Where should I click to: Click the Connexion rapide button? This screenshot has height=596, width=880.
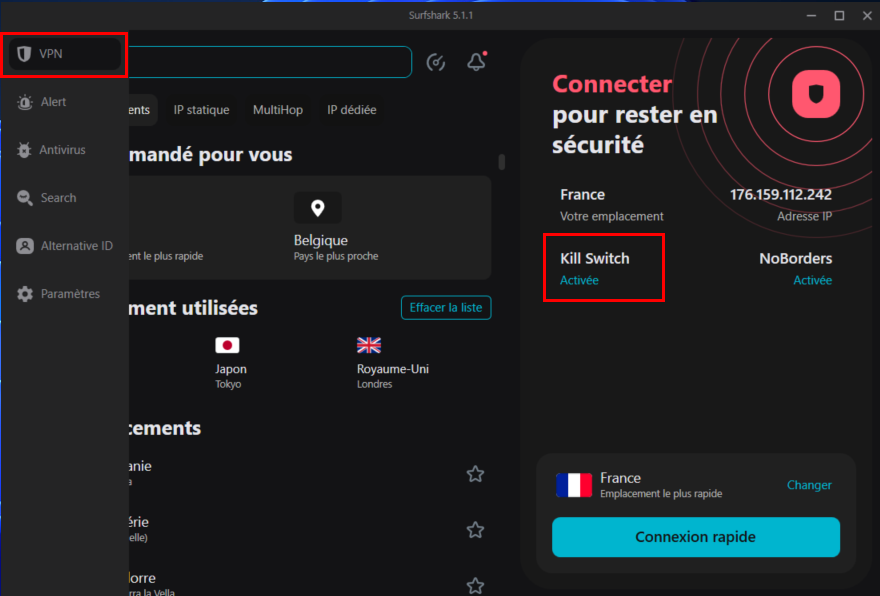(x=696, y=537)
